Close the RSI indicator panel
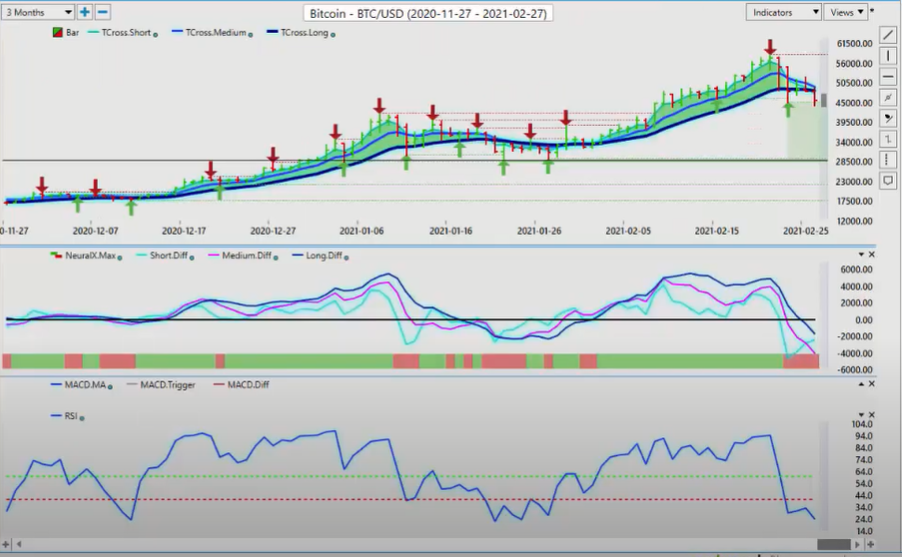 872,415
